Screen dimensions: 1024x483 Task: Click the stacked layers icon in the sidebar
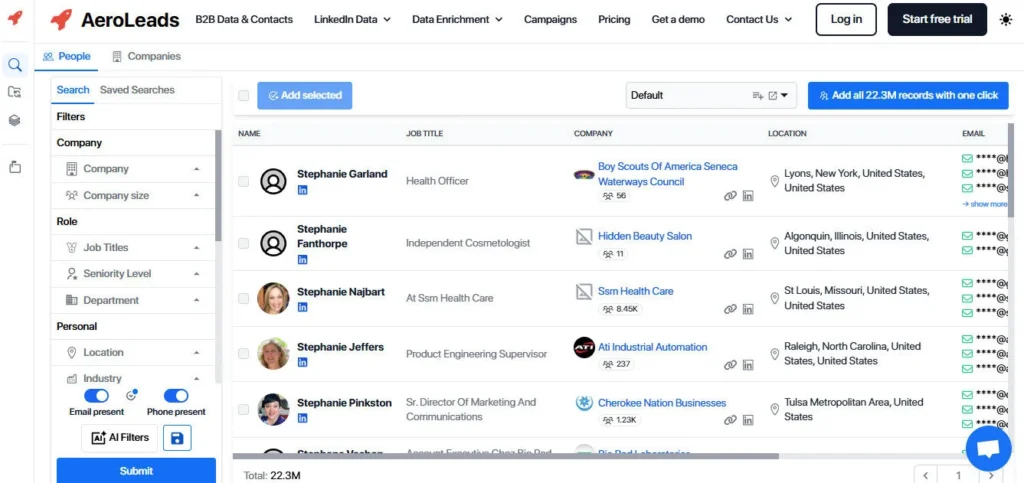click(14, 120)
